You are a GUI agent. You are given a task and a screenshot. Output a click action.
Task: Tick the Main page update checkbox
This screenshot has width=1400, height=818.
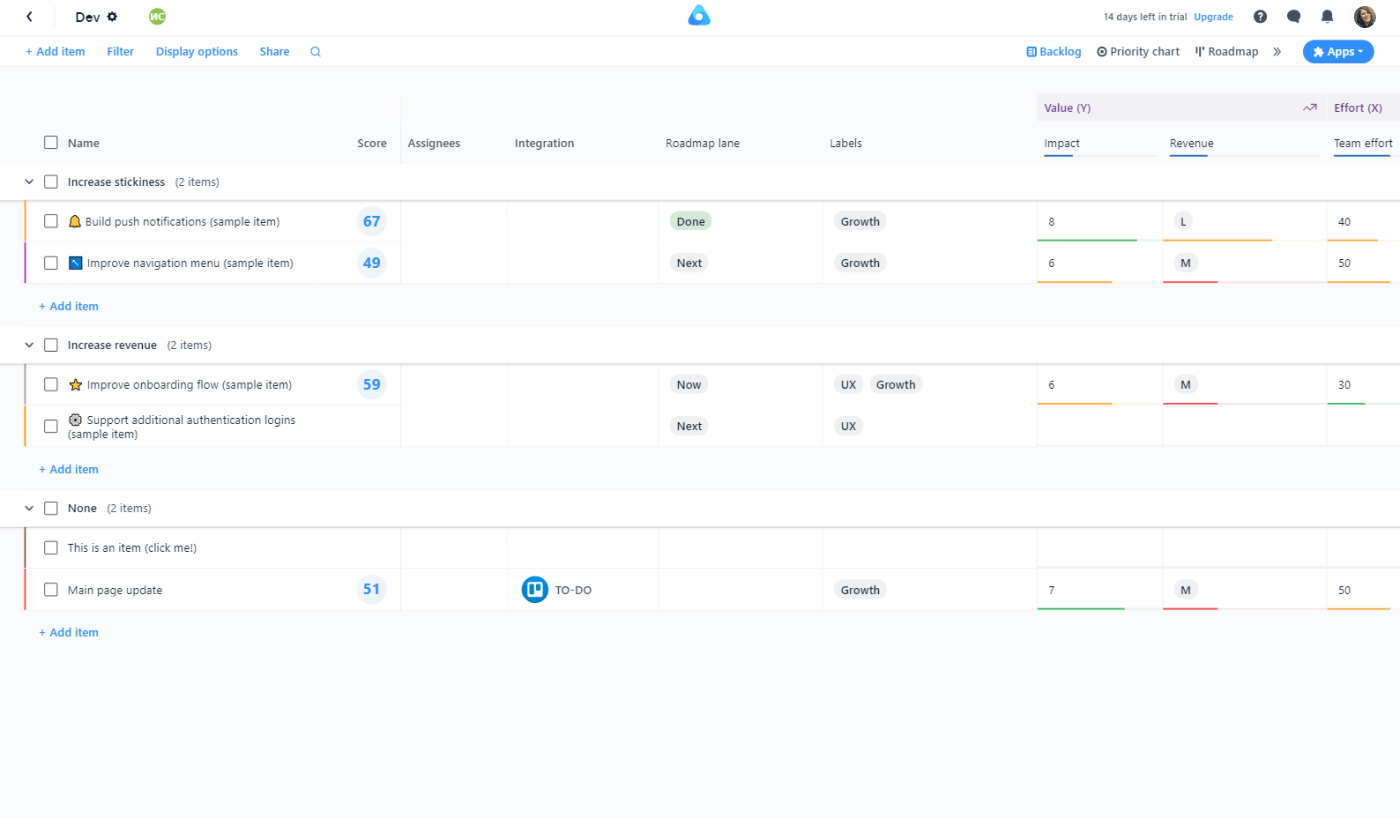(x=51, y=590)
